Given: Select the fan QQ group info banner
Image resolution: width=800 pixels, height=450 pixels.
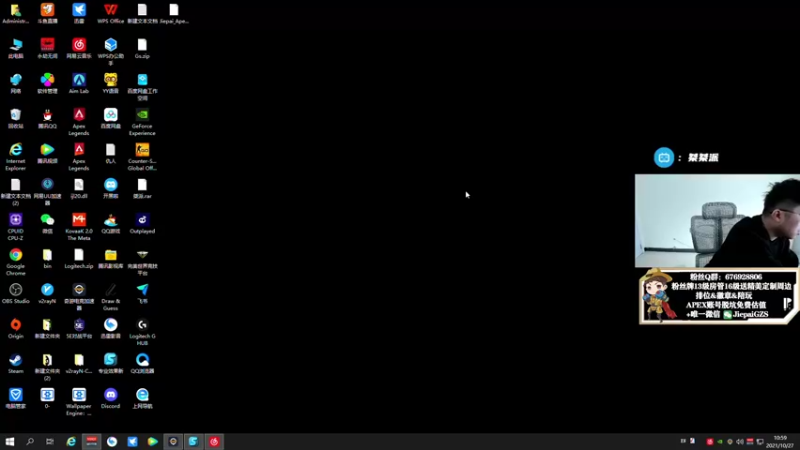Looking at the screenshot, I should tap(719, 296).
